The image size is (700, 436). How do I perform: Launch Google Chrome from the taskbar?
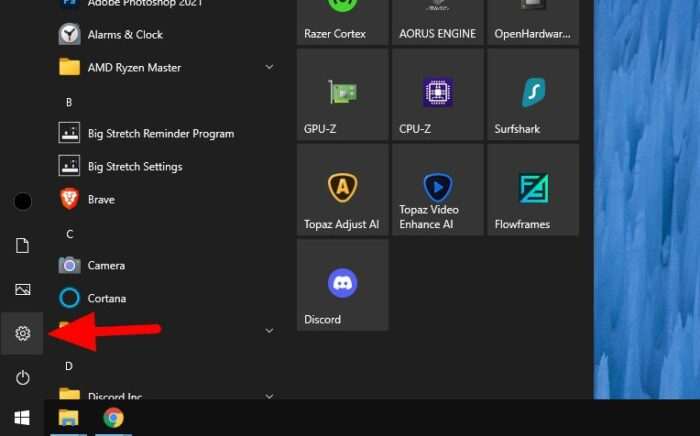click(113, 418)
